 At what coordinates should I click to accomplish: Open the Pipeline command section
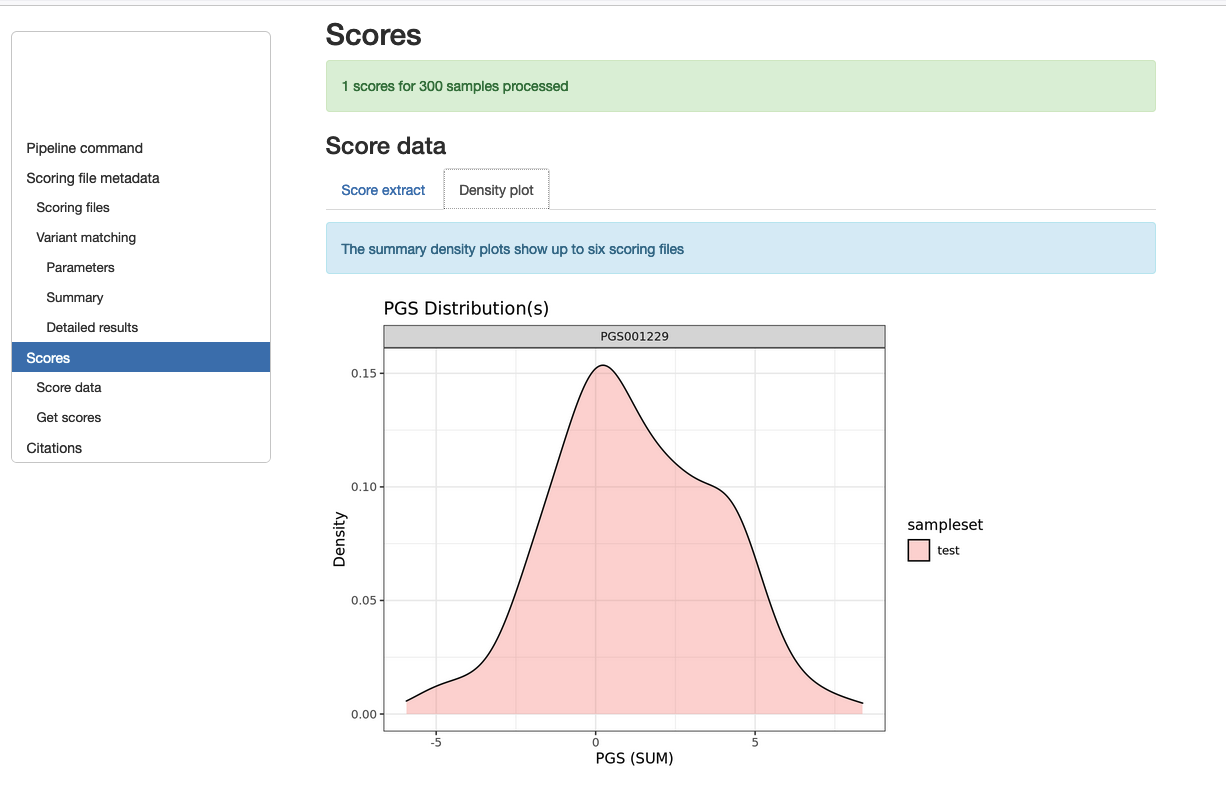[84, 148]
